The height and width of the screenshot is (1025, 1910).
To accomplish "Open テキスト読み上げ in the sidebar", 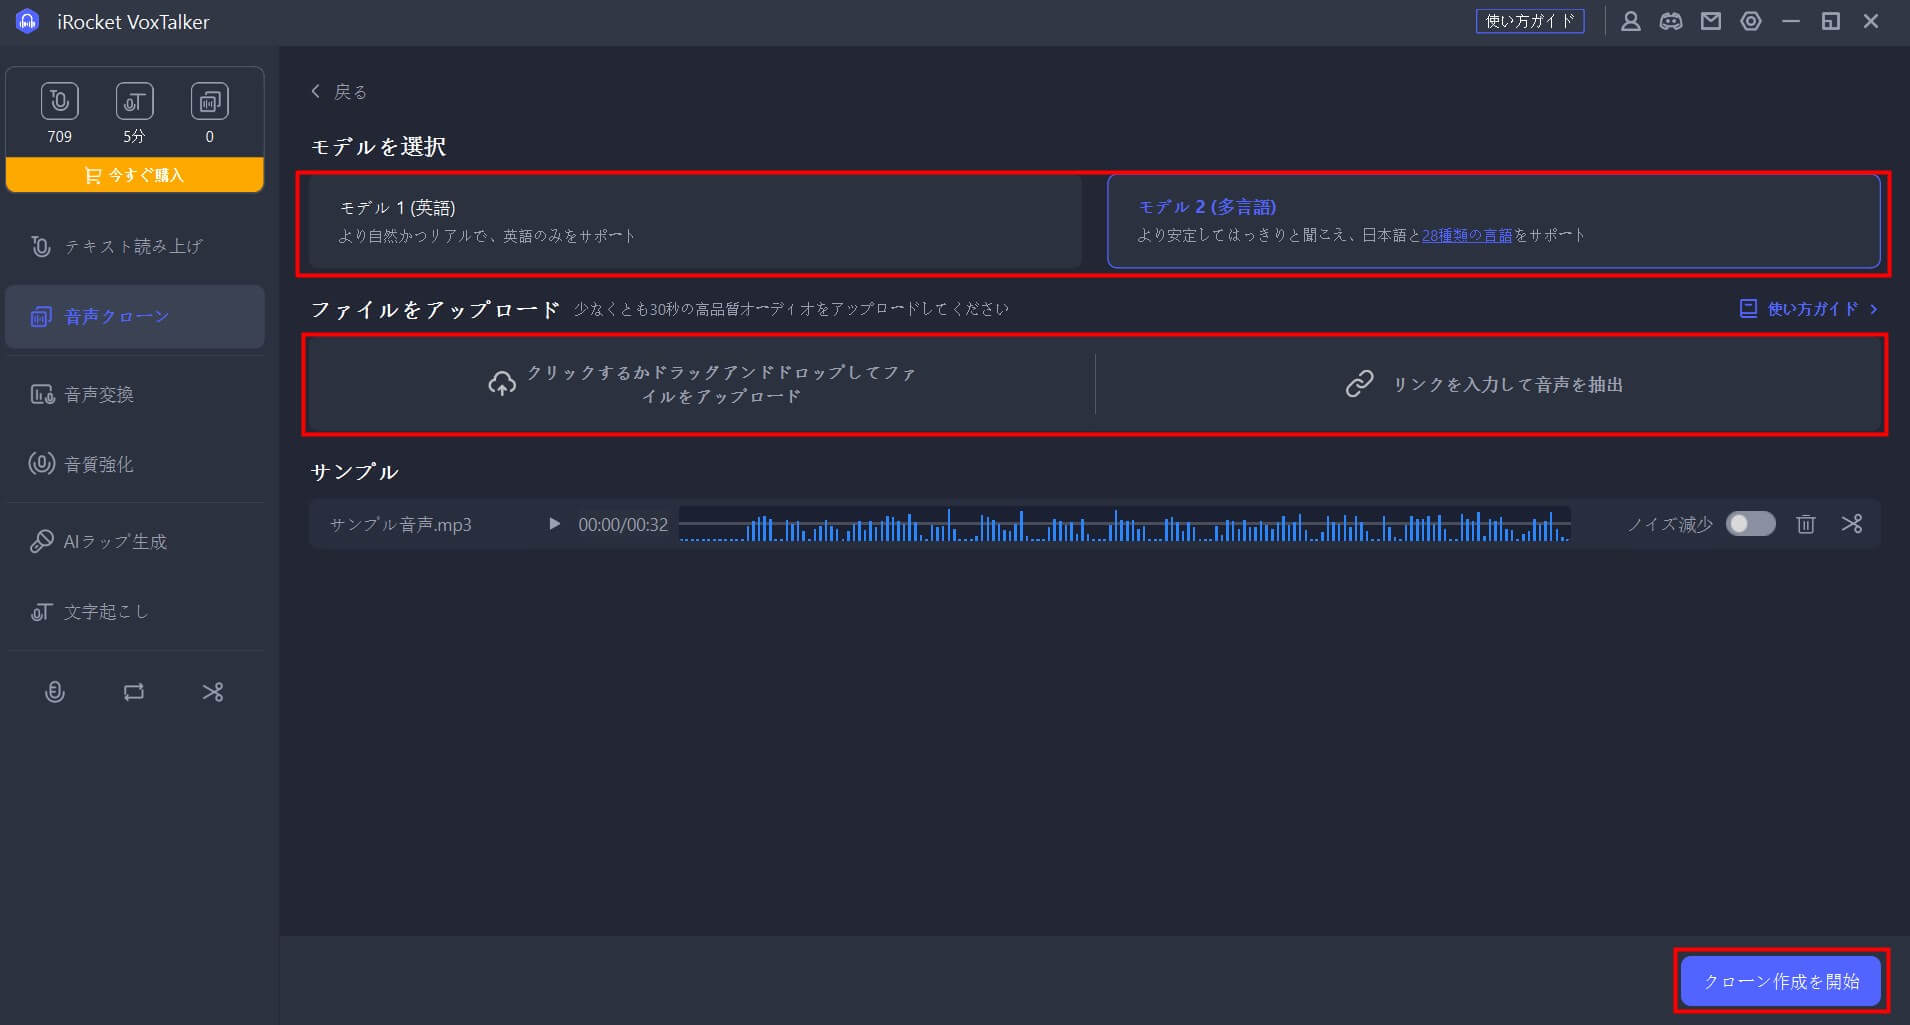I will [x=135, y=246].
